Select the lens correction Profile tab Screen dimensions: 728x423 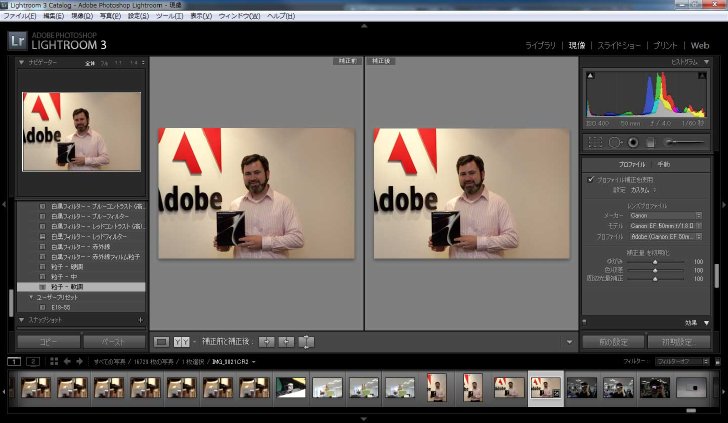[x=631, y=164]
